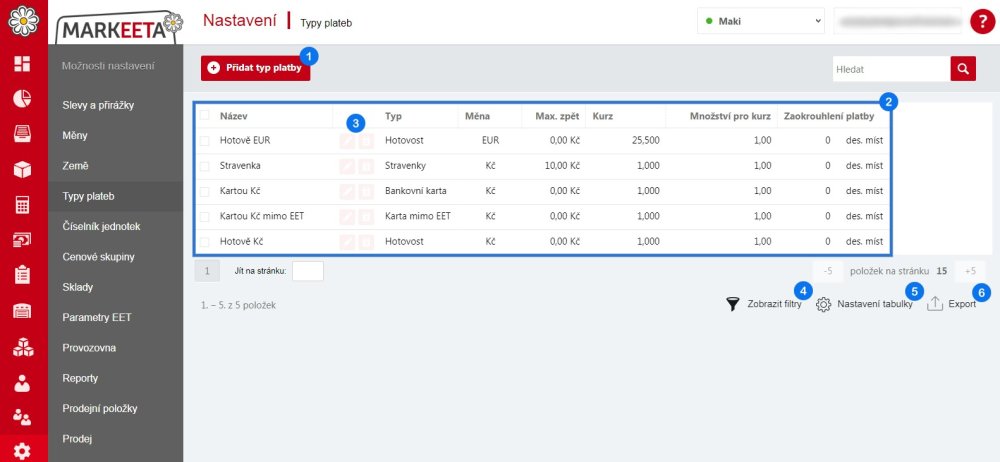Click page 1 pagination button
Screen dimensions: 1000x462
click(207, 271)
